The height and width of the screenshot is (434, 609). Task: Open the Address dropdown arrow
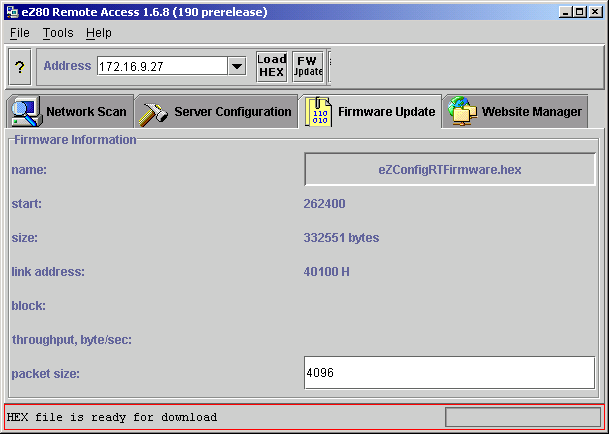pyautogui.click(x=237, y=66)
